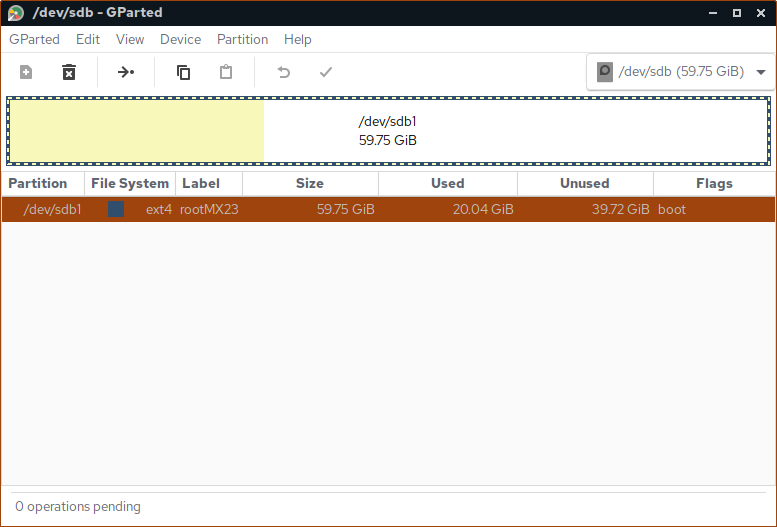Click the Resize/Move partition icon

[126, 72]
